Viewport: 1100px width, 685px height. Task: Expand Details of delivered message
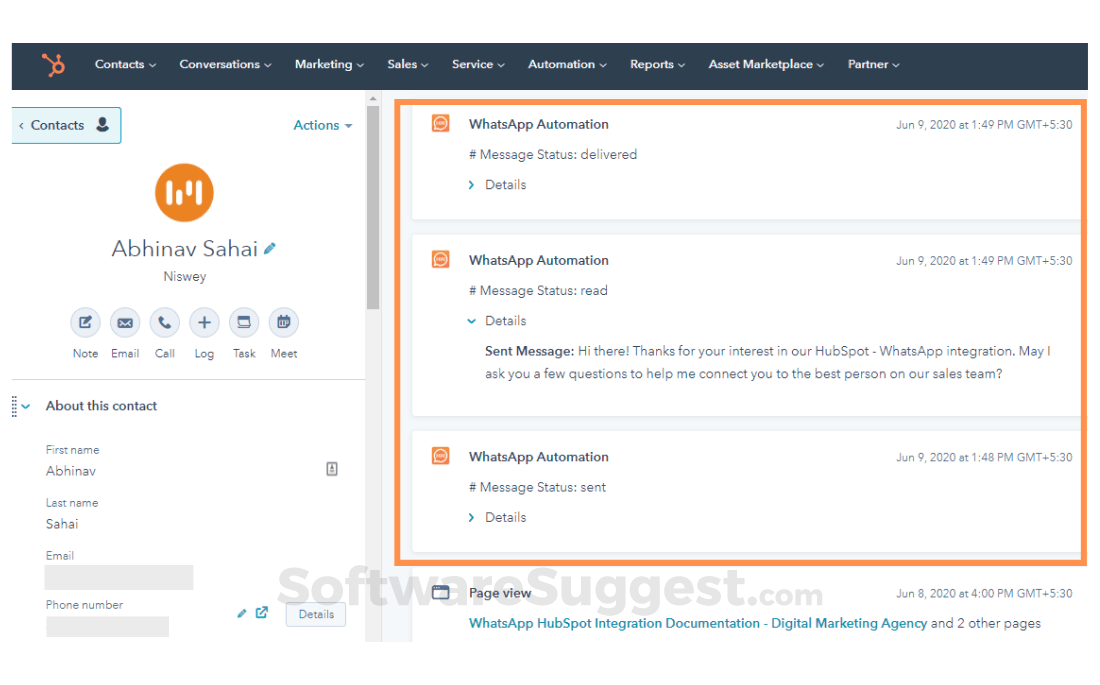pyautogui.click(x=497, y=185)
